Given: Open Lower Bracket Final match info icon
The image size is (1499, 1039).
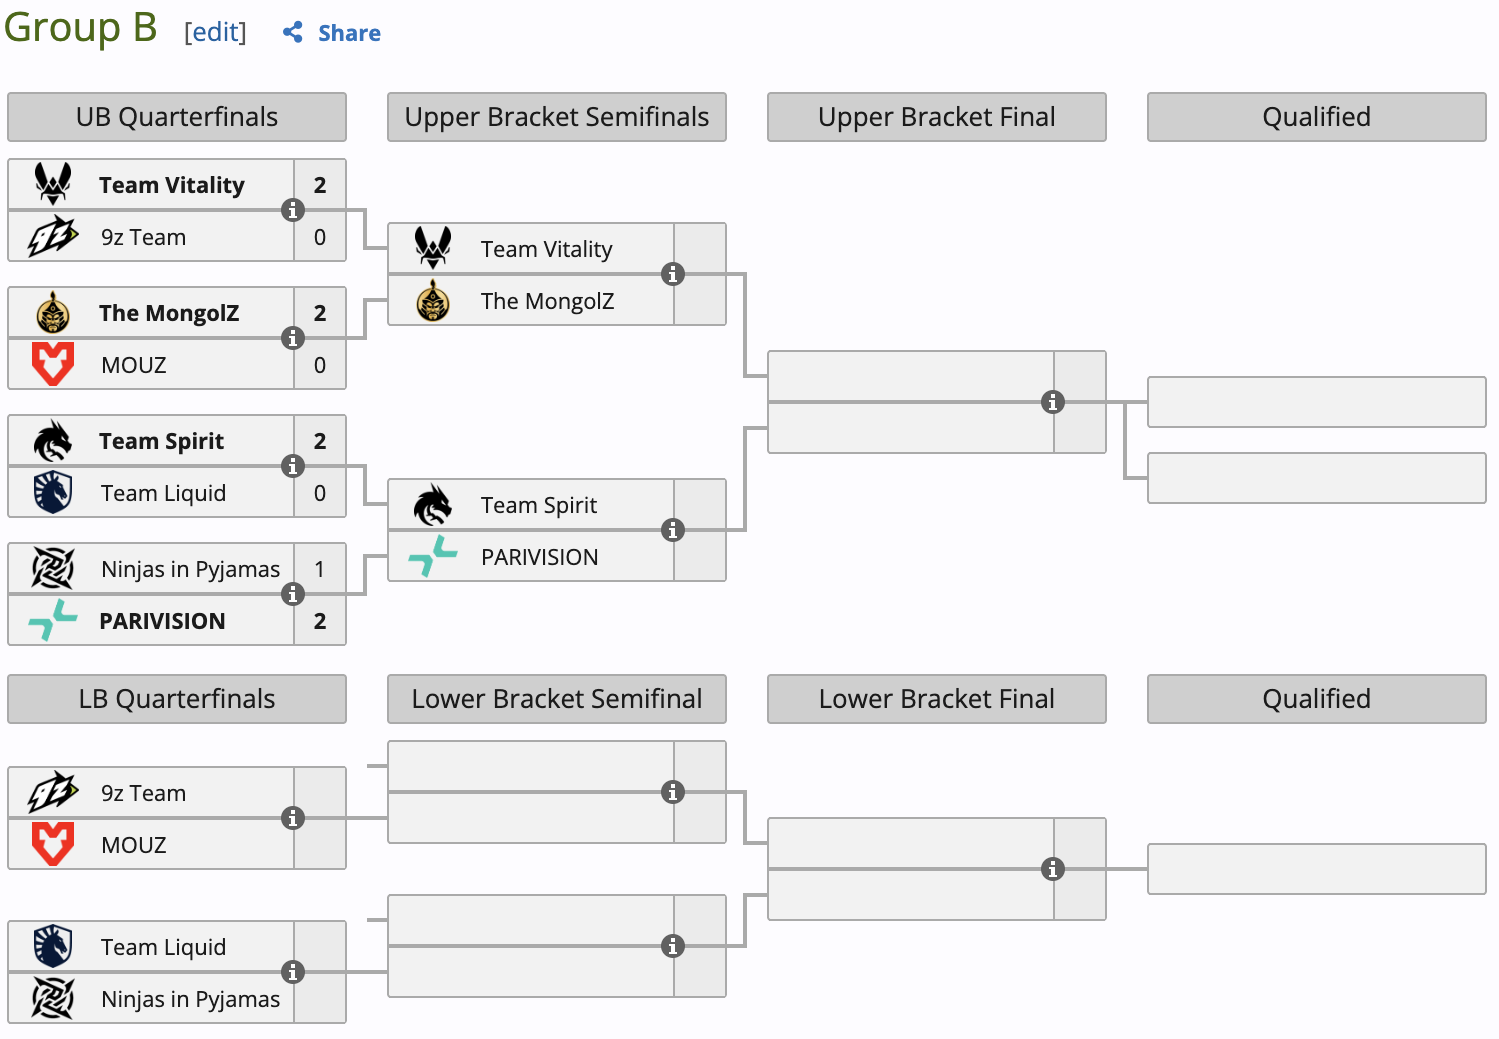Looking at the screenshot, I should (x=1052, y=869).
